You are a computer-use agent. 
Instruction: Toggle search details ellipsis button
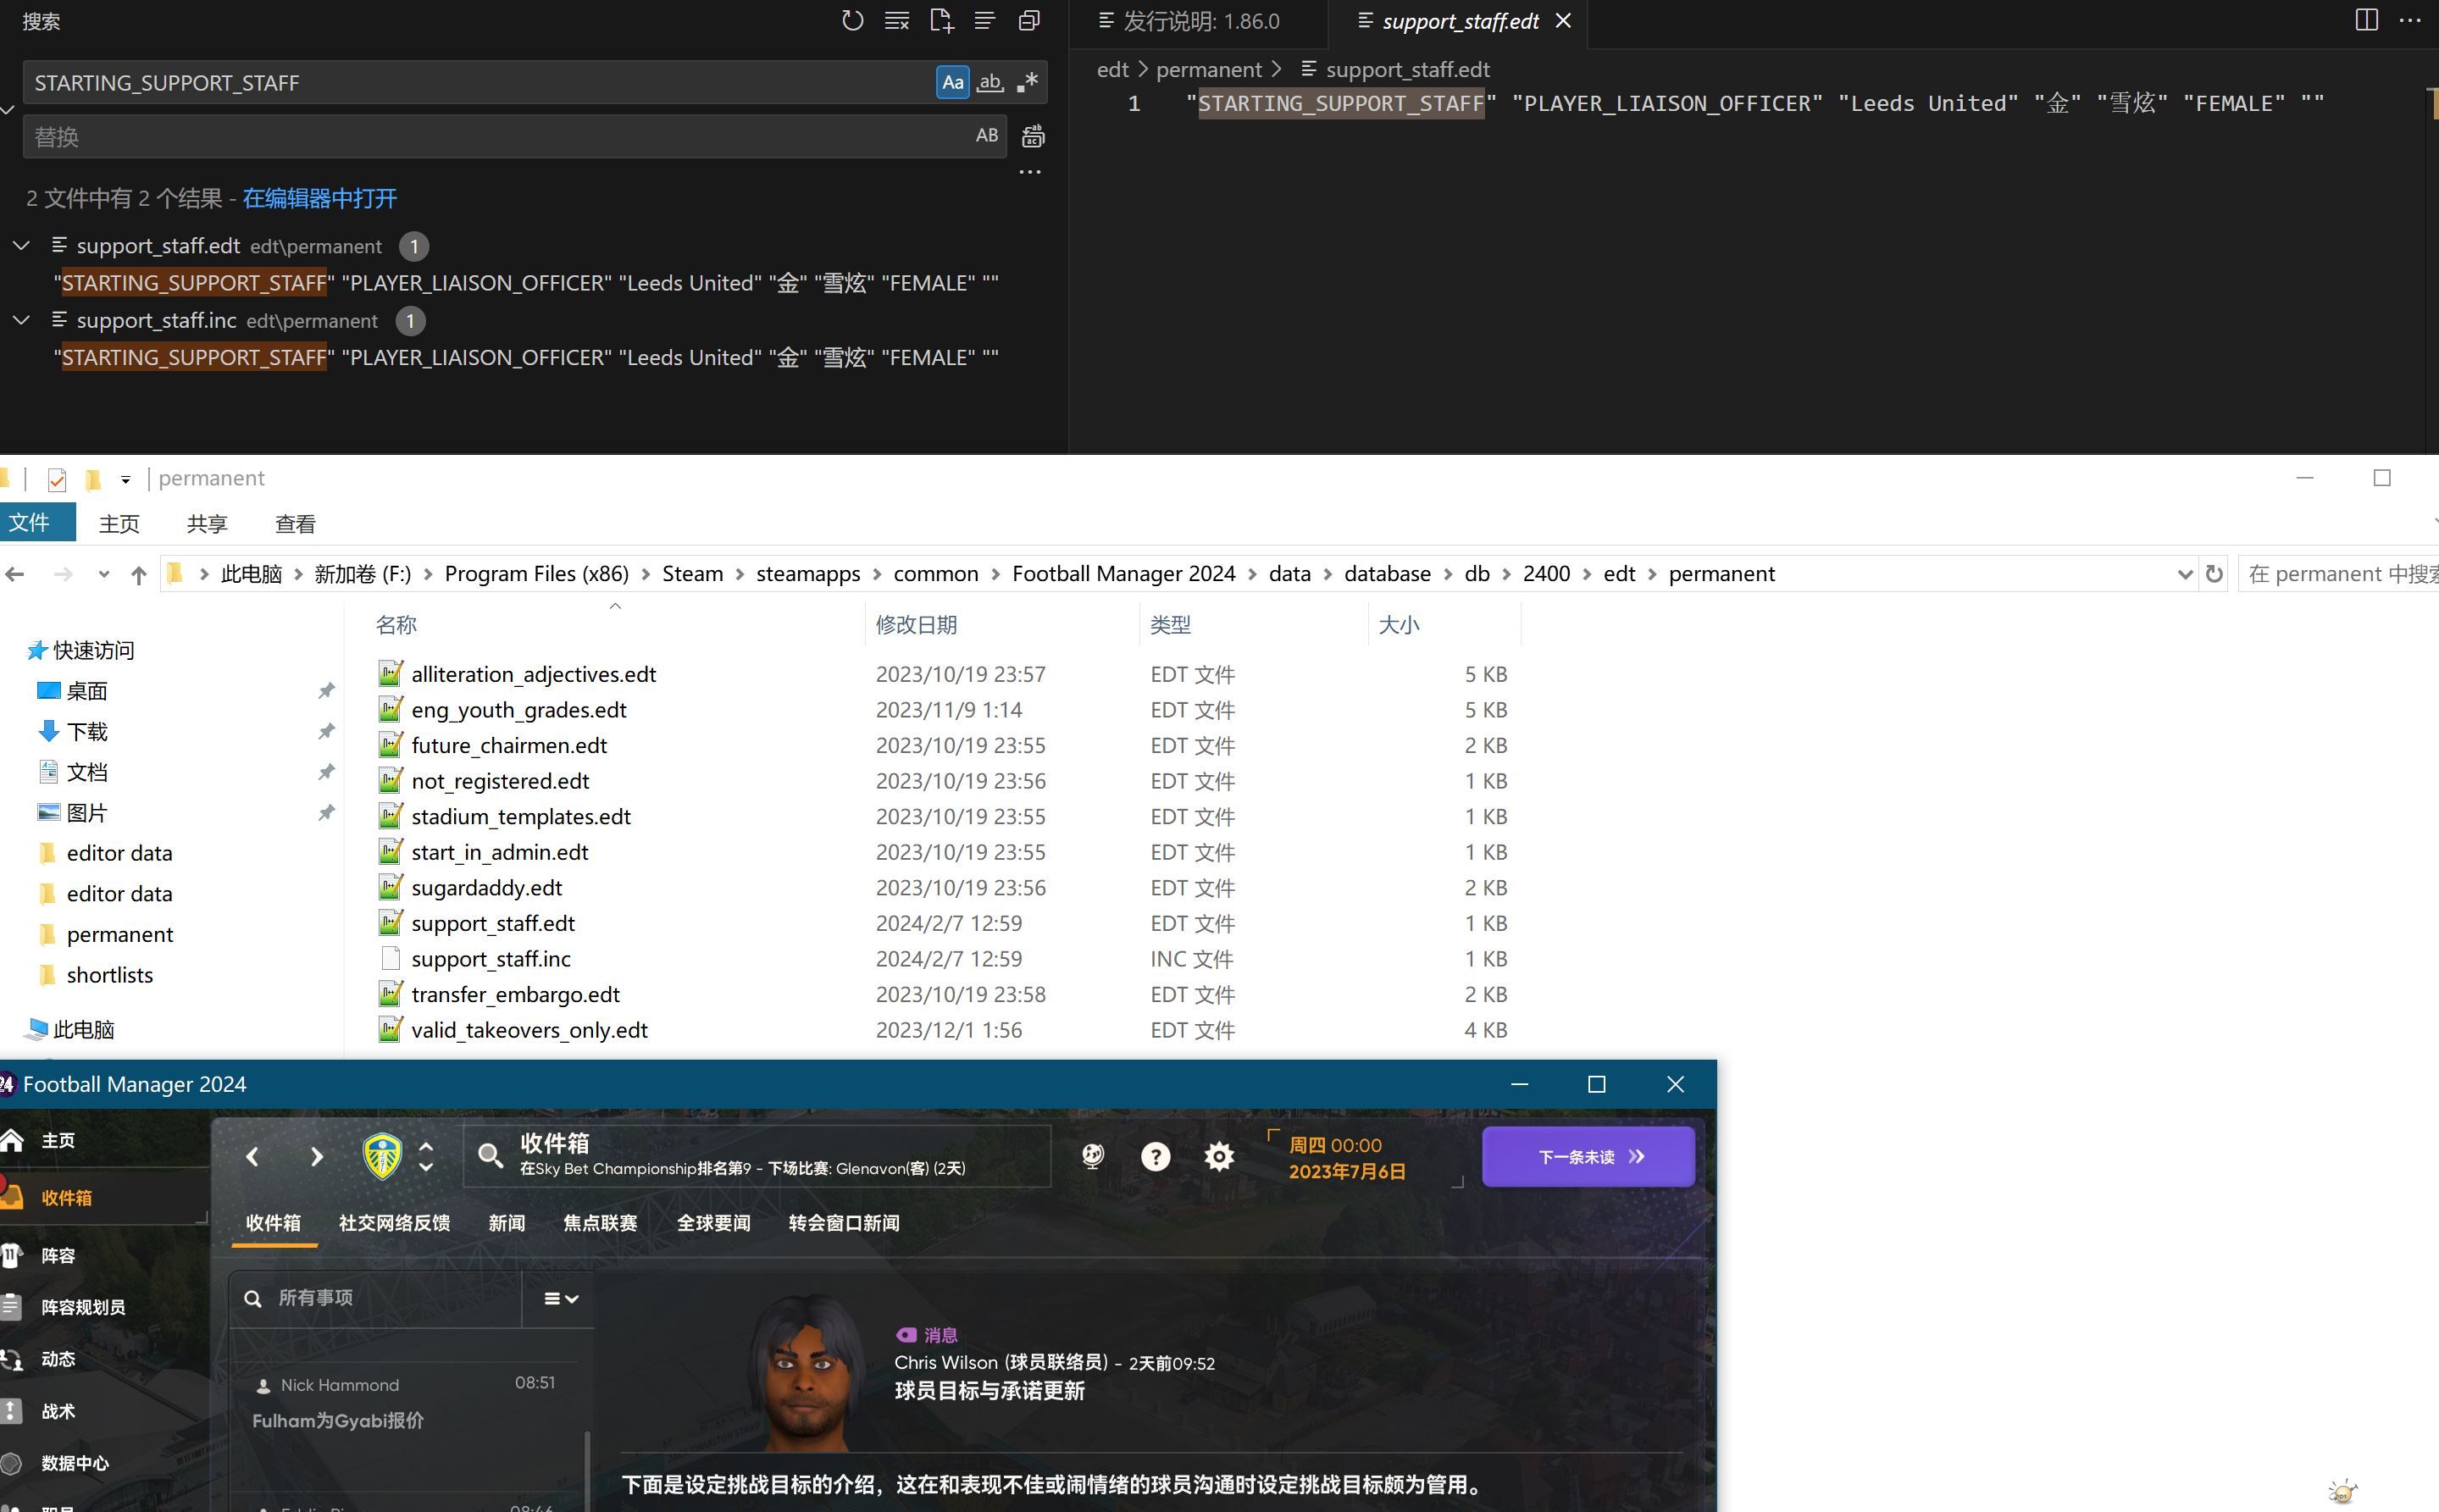pyautogui.click(x=1030, y=172)
